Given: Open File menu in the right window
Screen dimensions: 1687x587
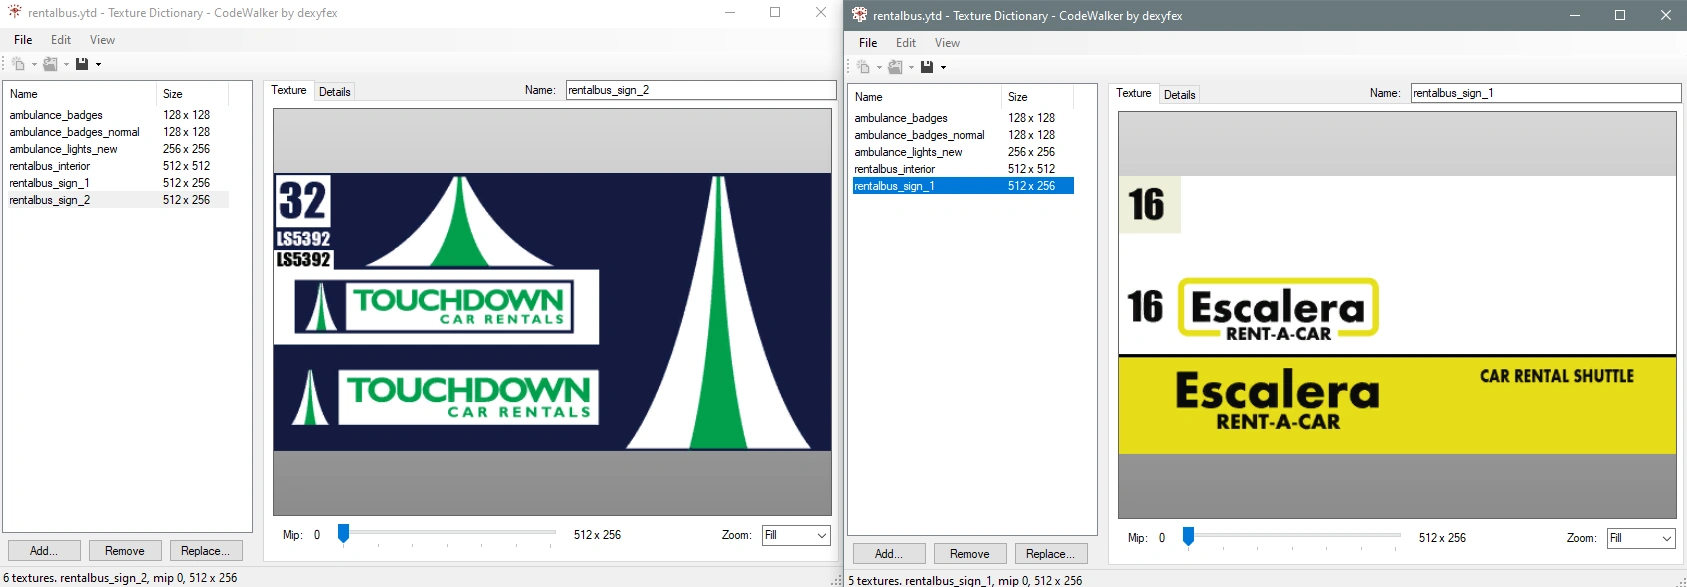Looking at the screenshot, I should pyautogui.click(x=868, y=43).
